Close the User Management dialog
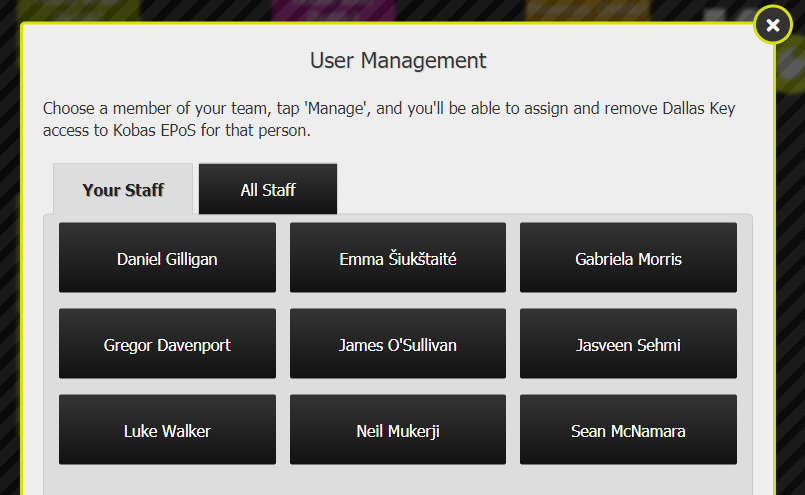Image resolution: width=805 pixels, height=495 pixels. tap(772, 25)
